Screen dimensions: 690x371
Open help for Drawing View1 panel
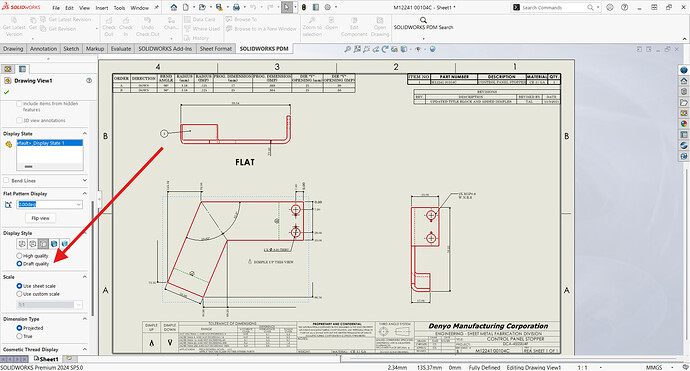point(89,81)
